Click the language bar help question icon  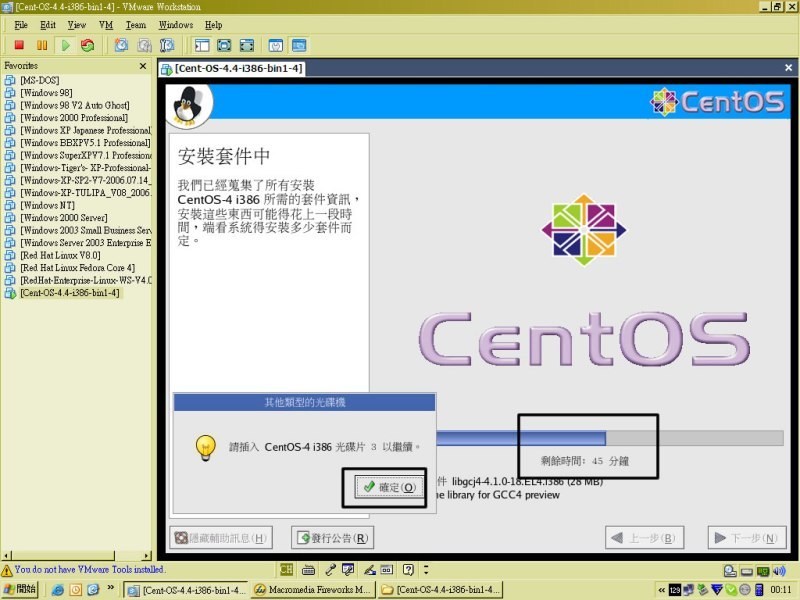point(408,569)
